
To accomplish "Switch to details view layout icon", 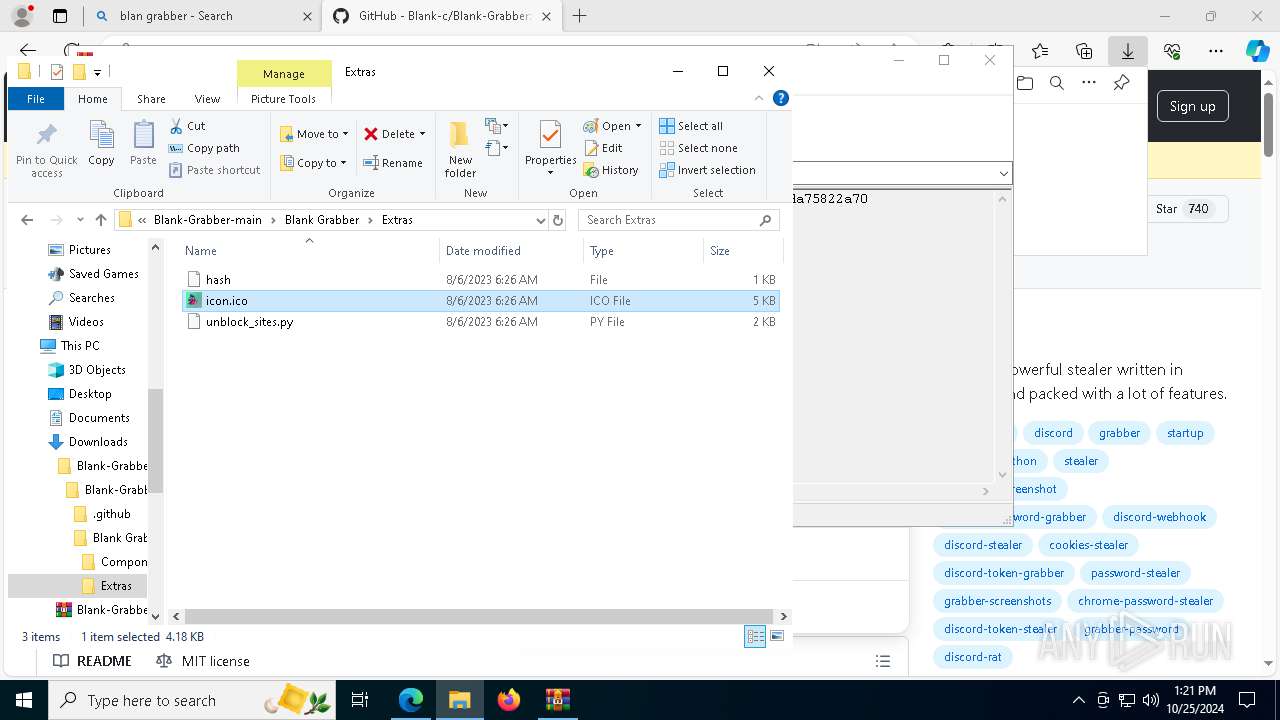I will pos(755,637).
